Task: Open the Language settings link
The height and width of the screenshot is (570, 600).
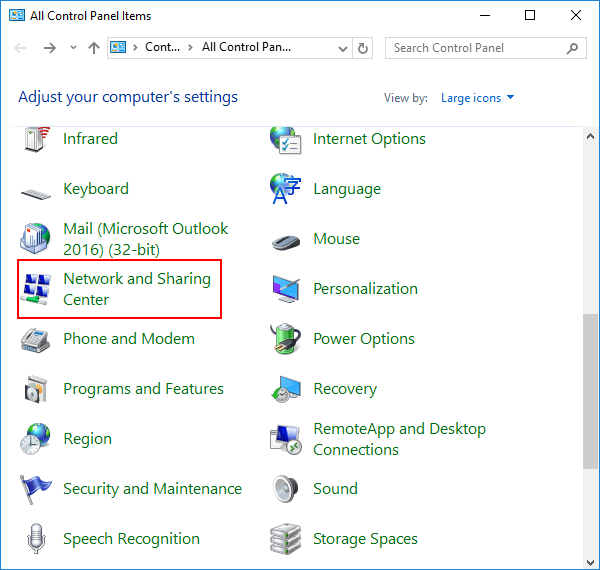Action: [347, 189]
